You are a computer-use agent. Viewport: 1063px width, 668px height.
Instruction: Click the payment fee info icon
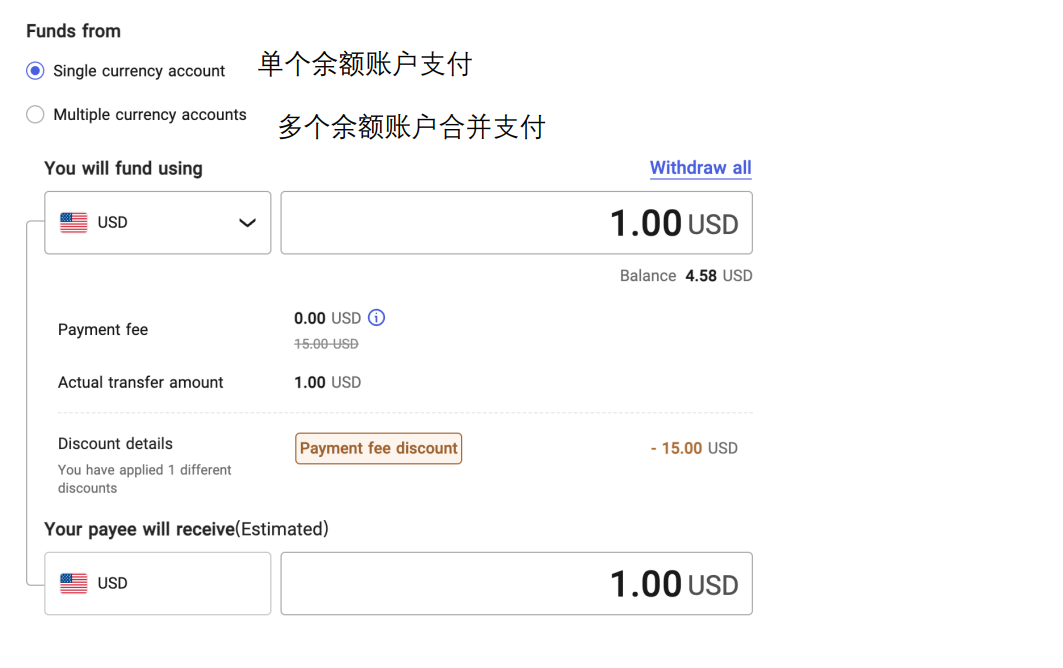click(x=376, y=318)
